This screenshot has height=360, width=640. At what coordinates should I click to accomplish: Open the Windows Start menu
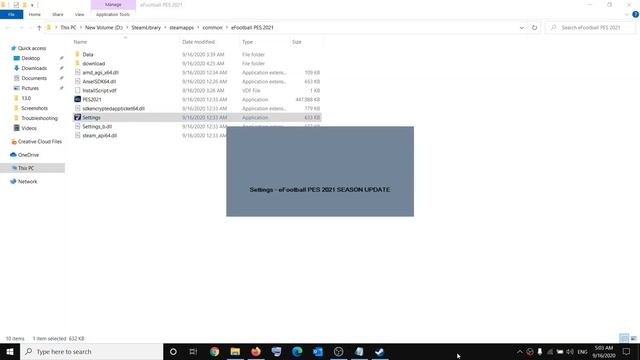[10, 351]
